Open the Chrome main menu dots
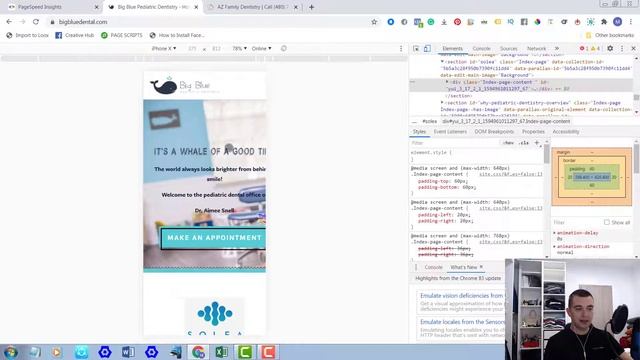This screenshot has height=360, width=640. point(631,22)
